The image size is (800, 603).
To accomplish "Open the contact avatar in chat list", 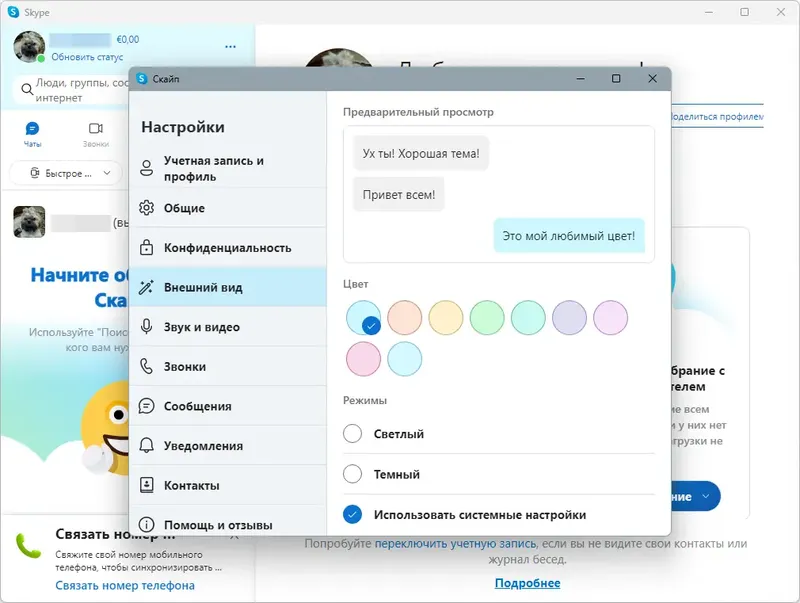I will click(x=29, y=222).
